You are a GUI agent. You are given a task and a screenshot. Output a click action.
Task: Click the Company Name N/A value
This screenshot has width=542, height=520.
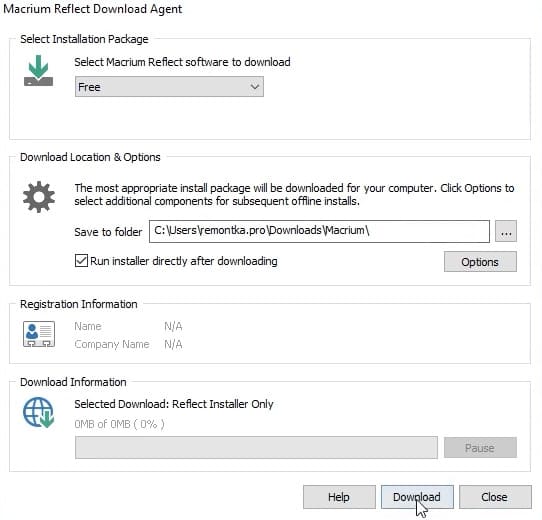click(x=173, y=344)
